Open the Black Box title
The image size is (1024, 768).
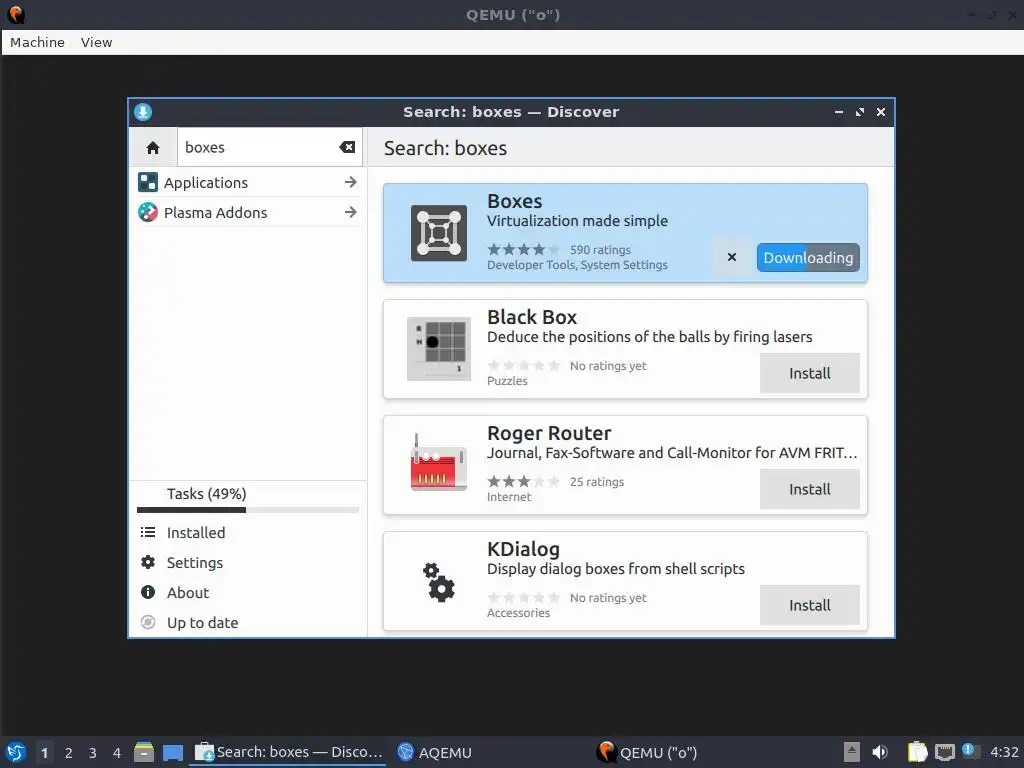[x=532, y=317]
